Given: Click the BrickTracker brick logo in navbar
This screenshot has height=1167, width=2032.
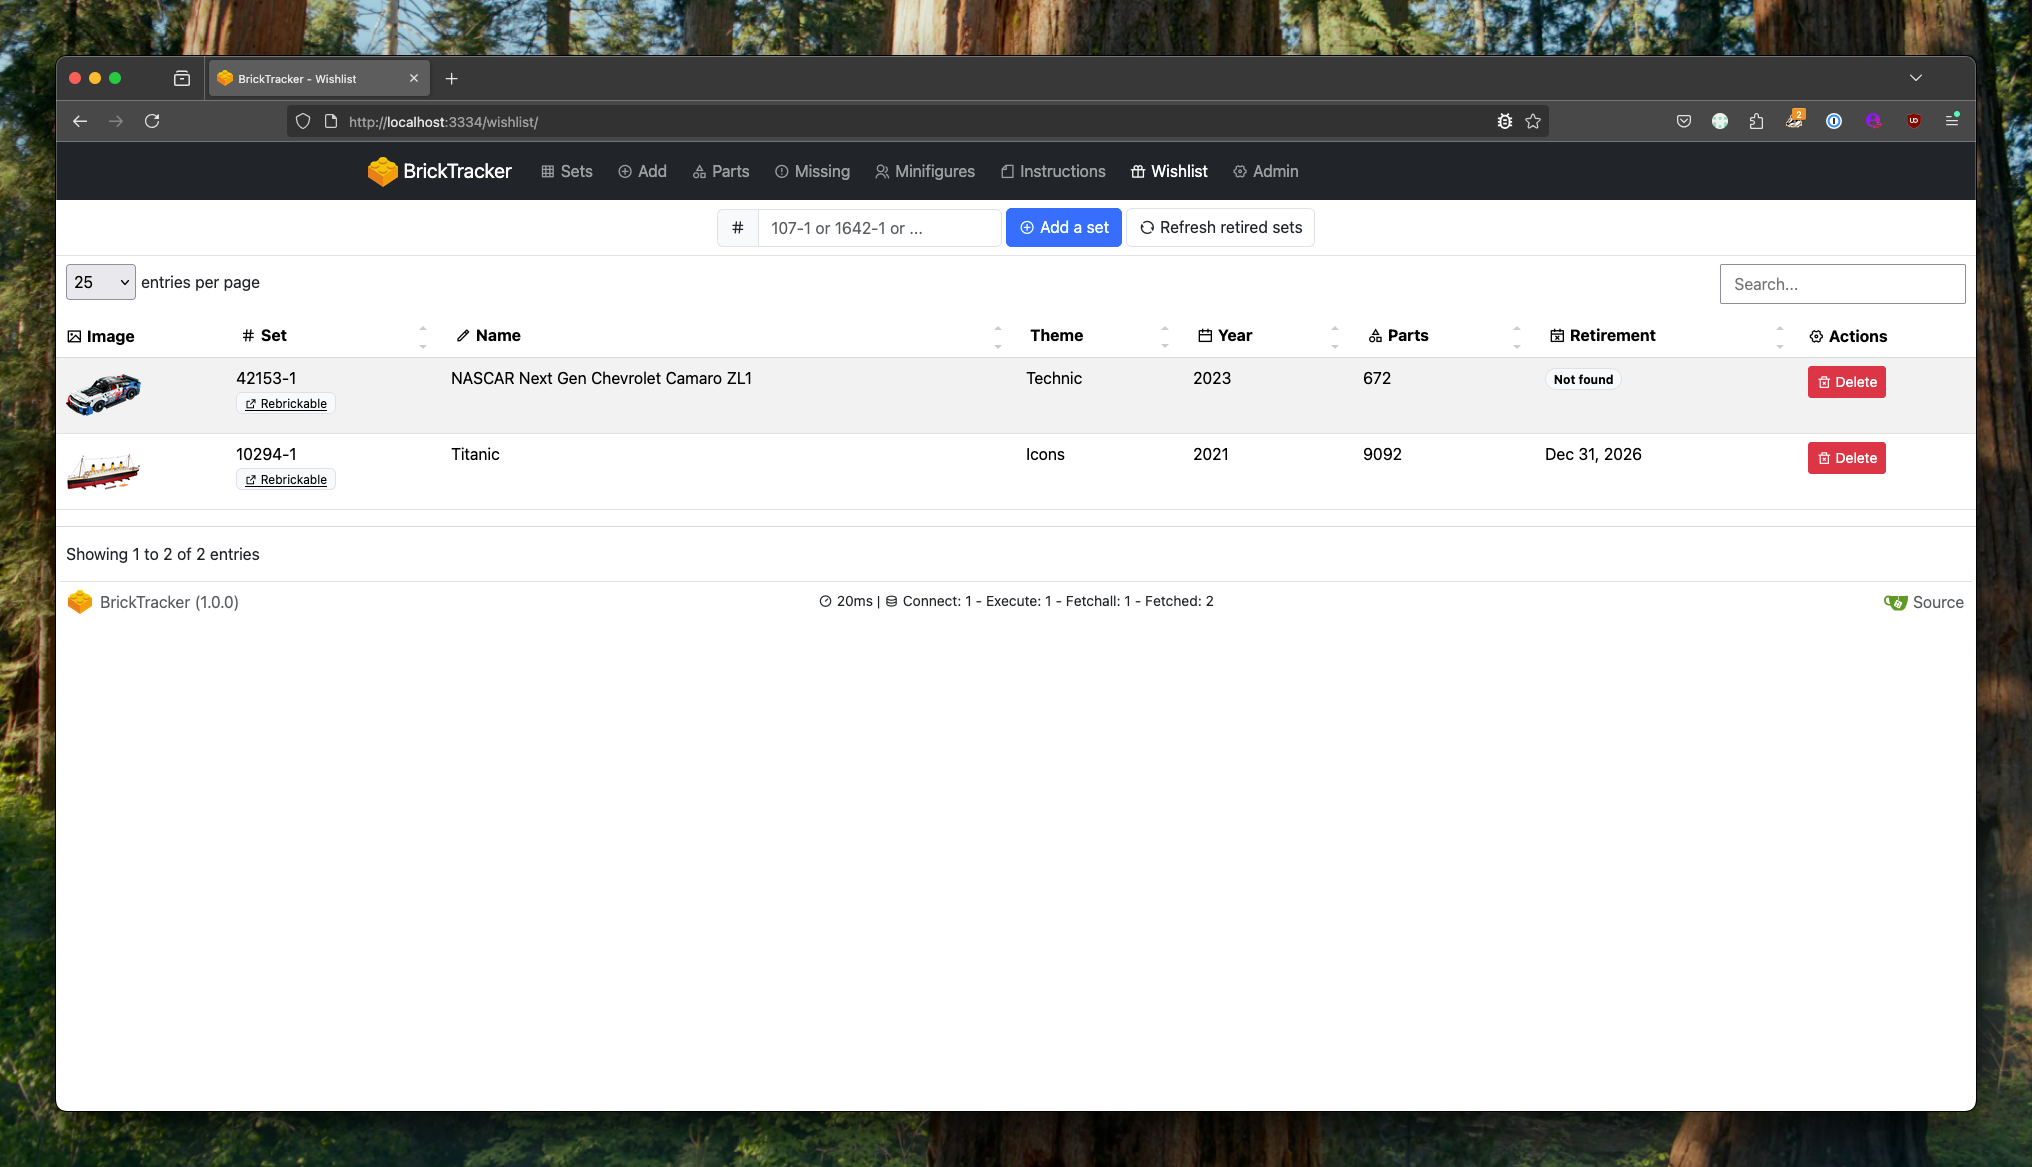Looking at the screenshot, I should pos(382,172).
